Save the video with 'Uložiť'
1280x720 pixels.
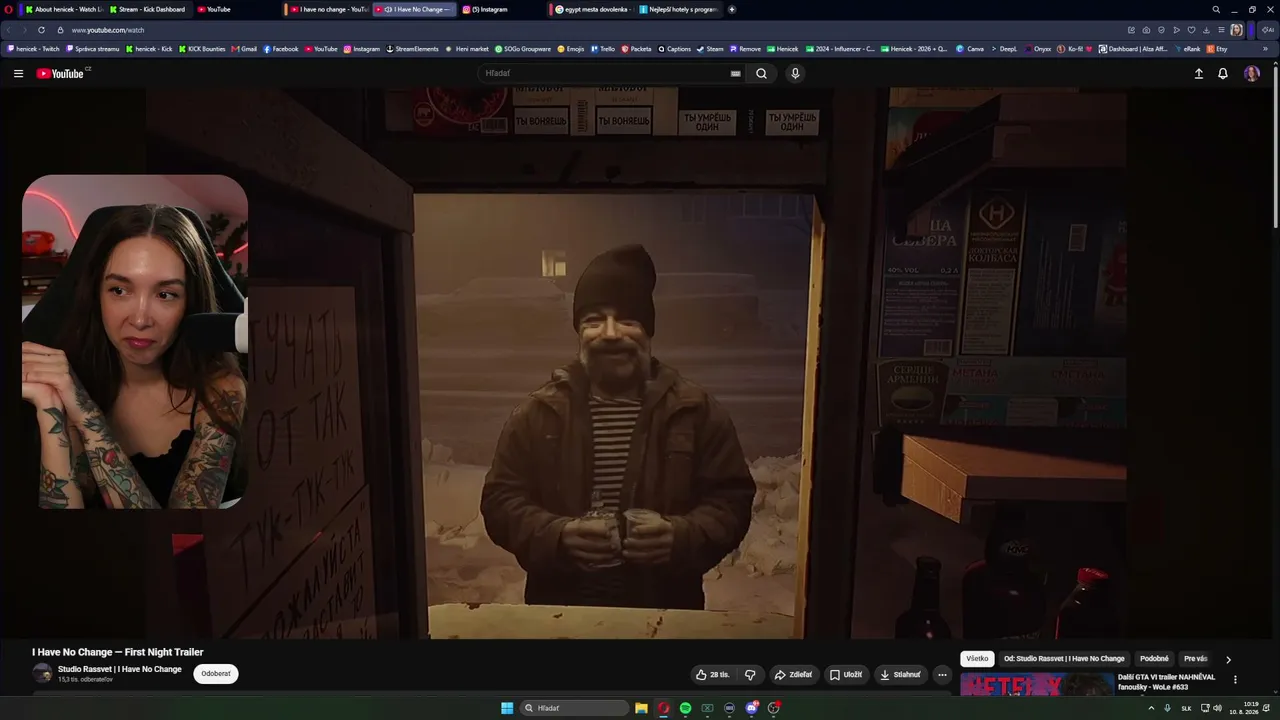pyautogui.click(x=846, y=675)
